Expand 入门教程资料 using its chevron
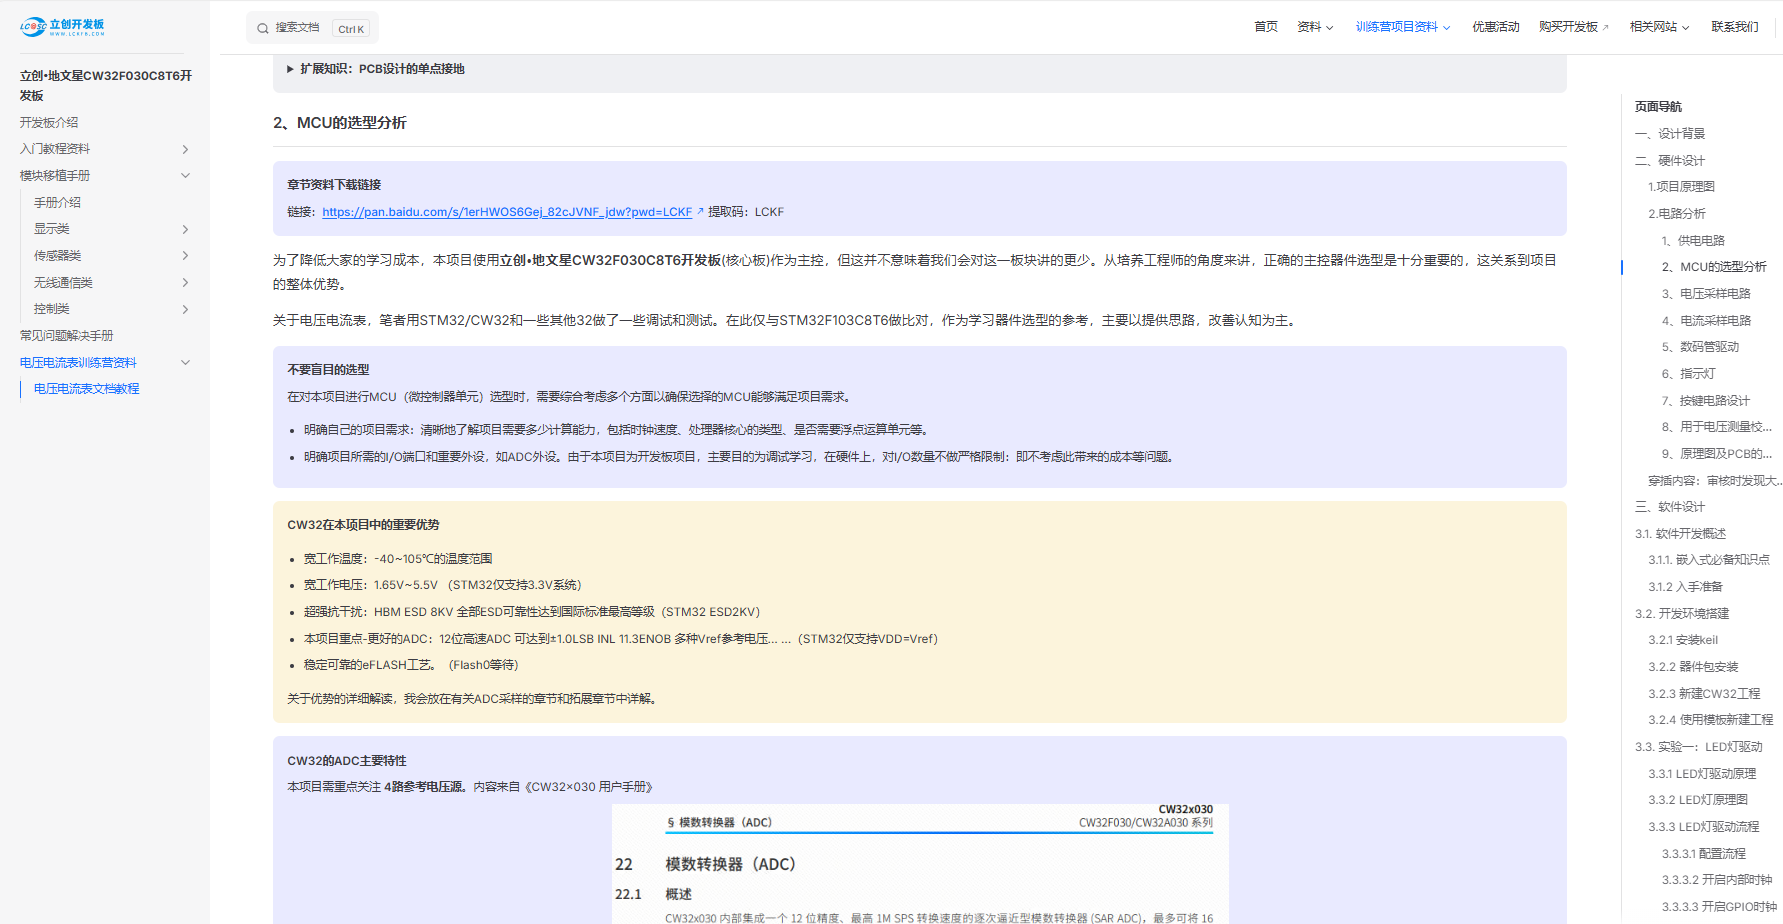 [185, 149]
